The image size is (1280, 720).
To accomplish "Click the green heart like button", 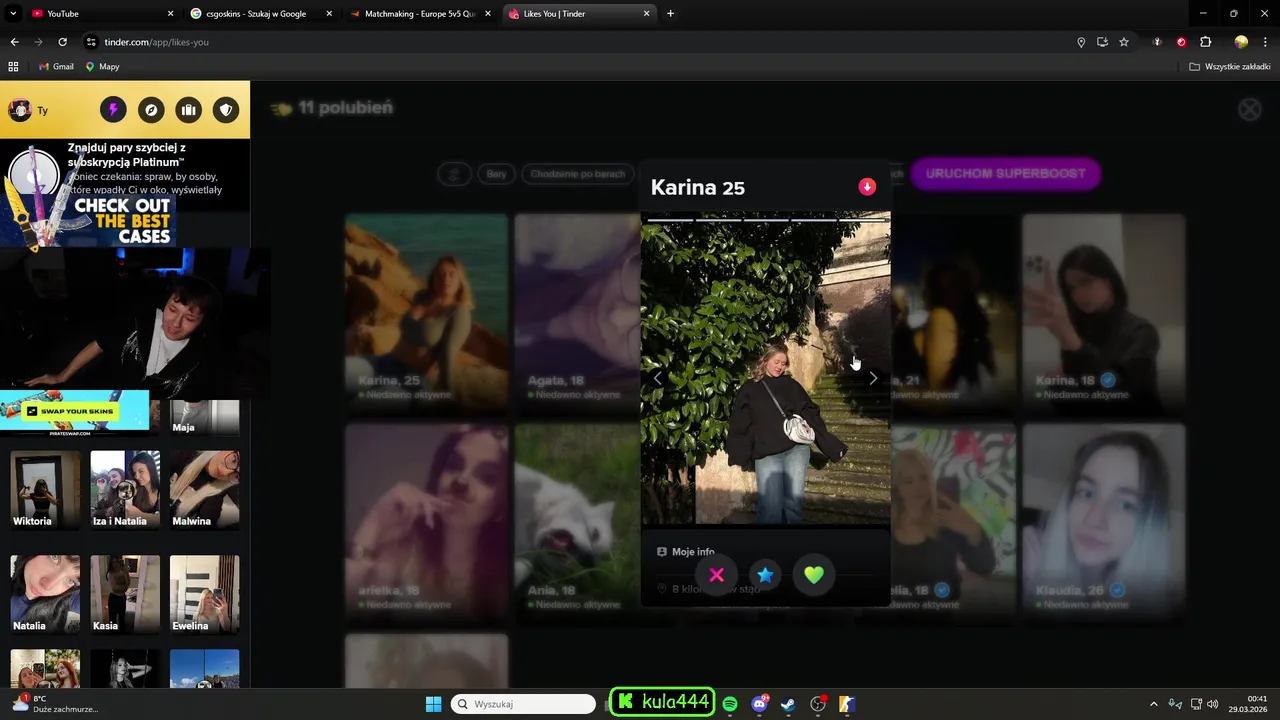I will [814, 575].
